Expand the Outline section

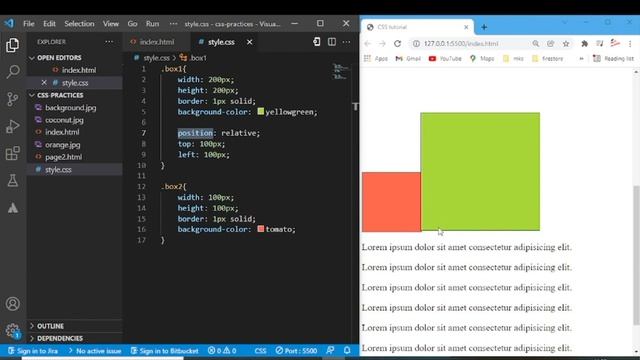click(75, 326)
